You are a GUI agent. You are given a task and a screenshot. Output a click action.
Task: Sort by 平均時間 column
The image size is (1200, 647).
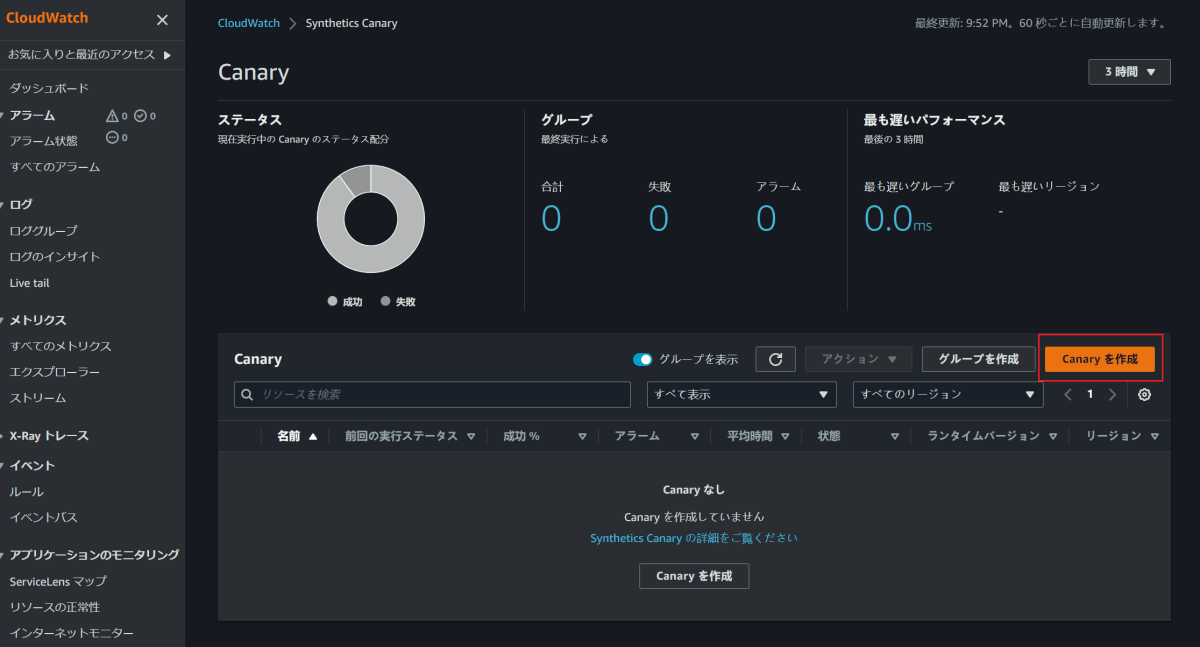point(758,436)
